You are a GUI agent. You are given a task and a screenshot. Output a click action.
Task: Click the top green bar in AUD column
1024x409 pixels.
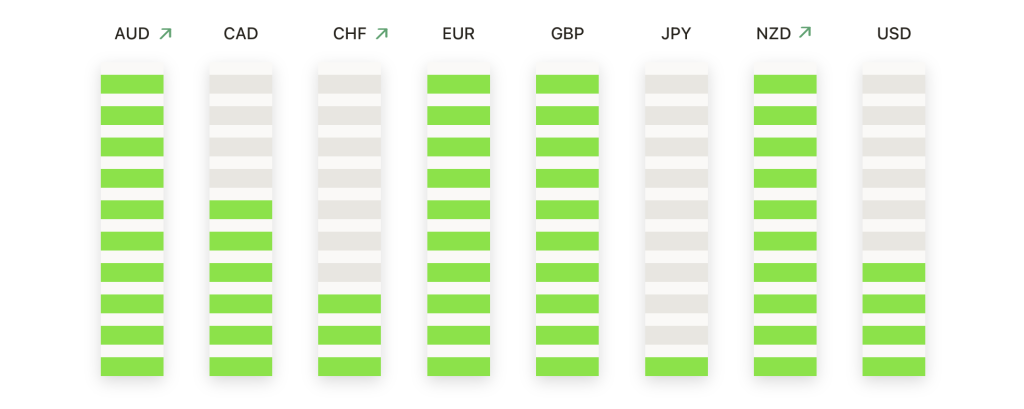132,84
